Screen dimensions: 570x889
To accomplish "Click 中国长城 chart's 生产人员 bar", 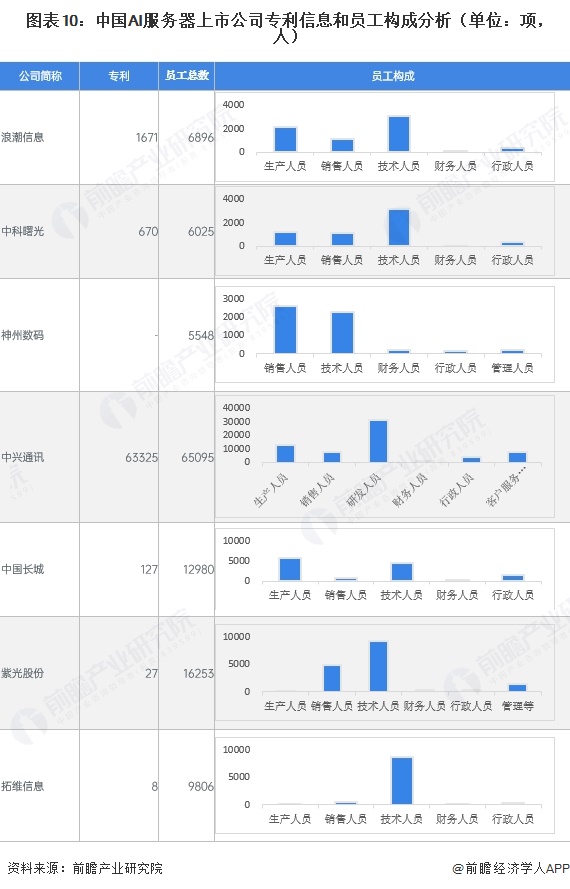I will [290, 570].
